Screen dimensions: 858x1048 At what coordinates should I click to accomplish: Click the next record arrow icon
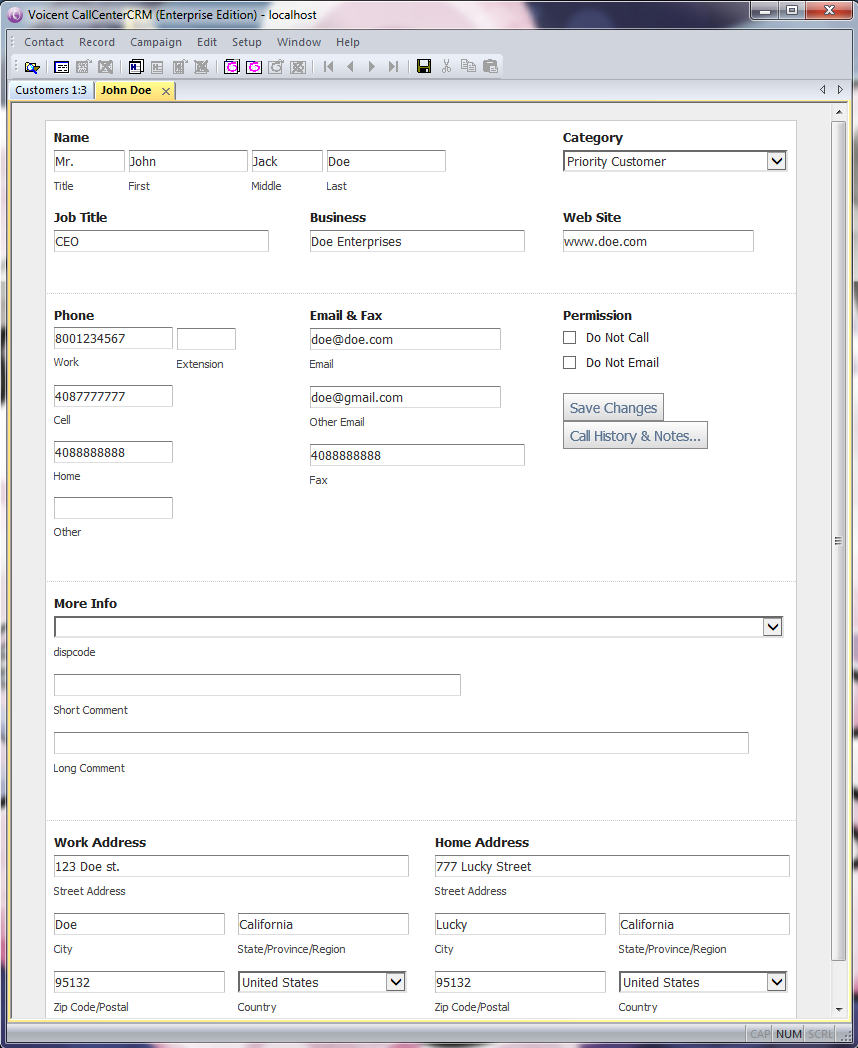(x=372, y=67)
